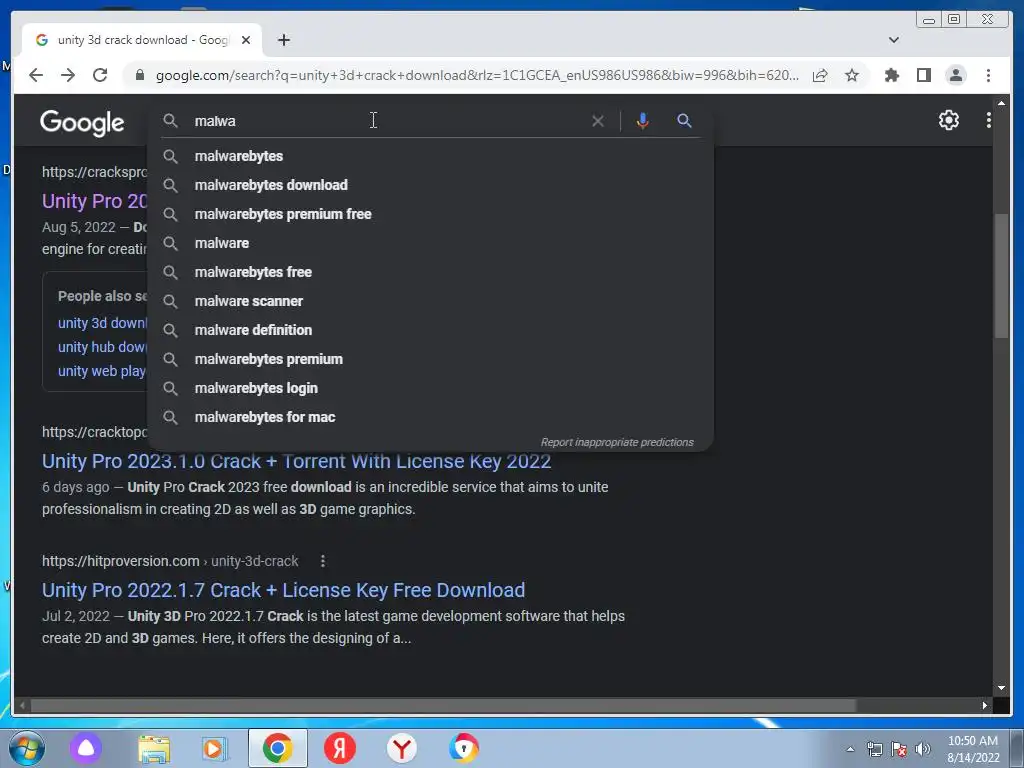The width and height of the screenshot is (1024, 768).
Task: Click the vertical scrollbar down arrow
Action: point(1001,688)
